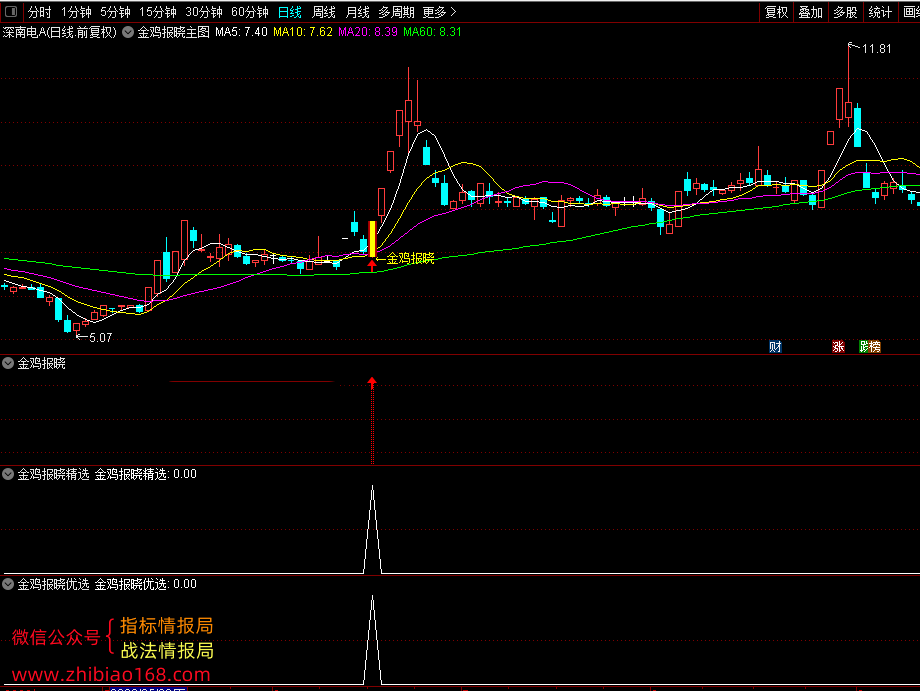Switch to 日线 daily chart
920x691 pixels.
(289, 12)
